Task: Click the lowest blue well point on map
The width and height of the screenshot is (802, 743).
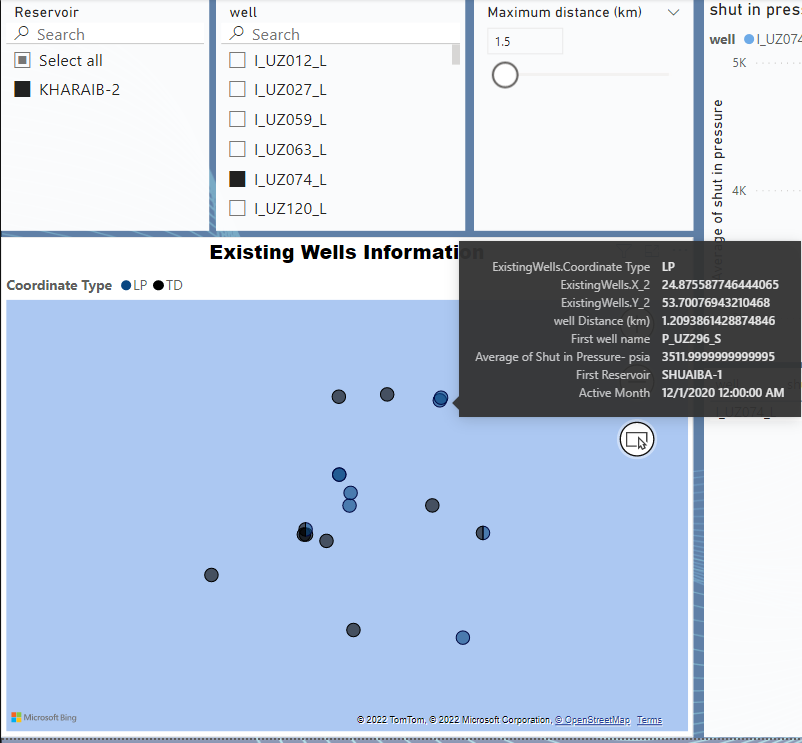Action: 462,637
